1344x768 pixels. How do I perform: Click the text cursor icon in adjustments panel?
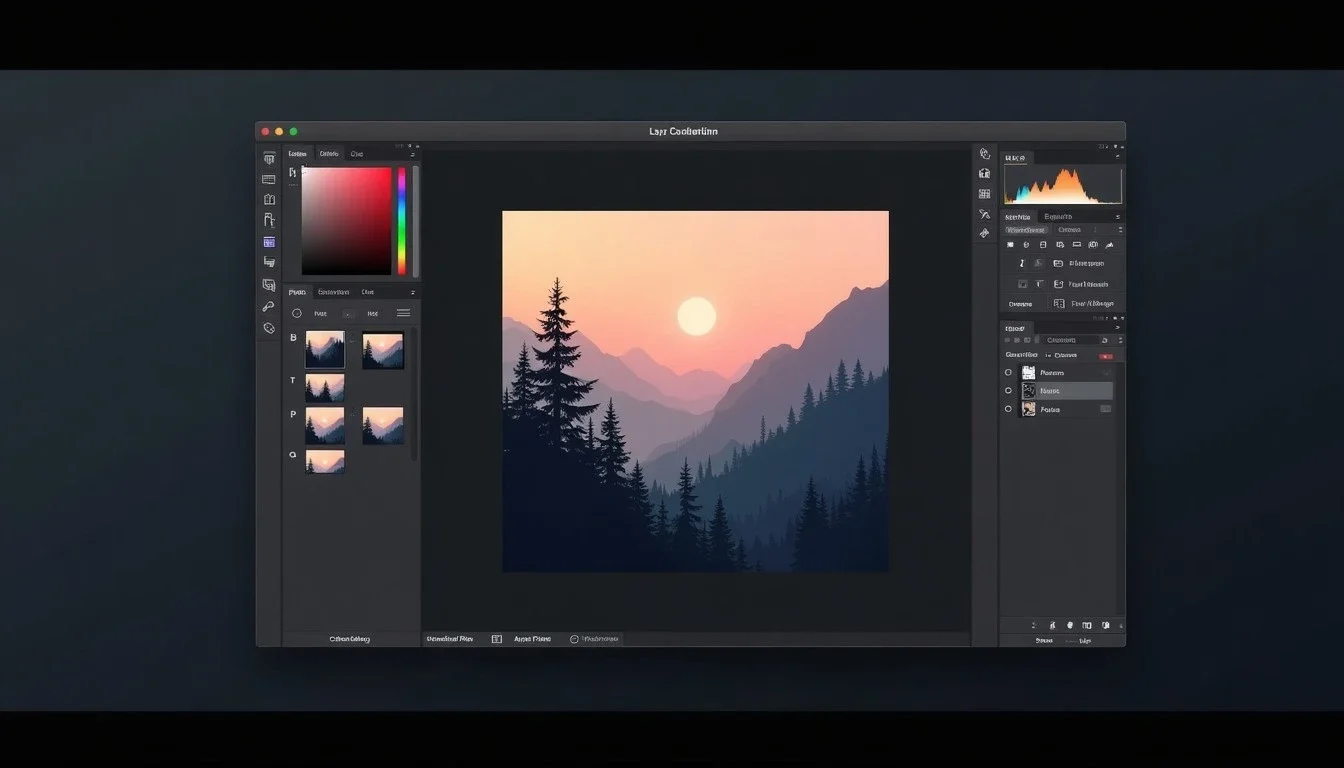click(x=1022, y=264)
